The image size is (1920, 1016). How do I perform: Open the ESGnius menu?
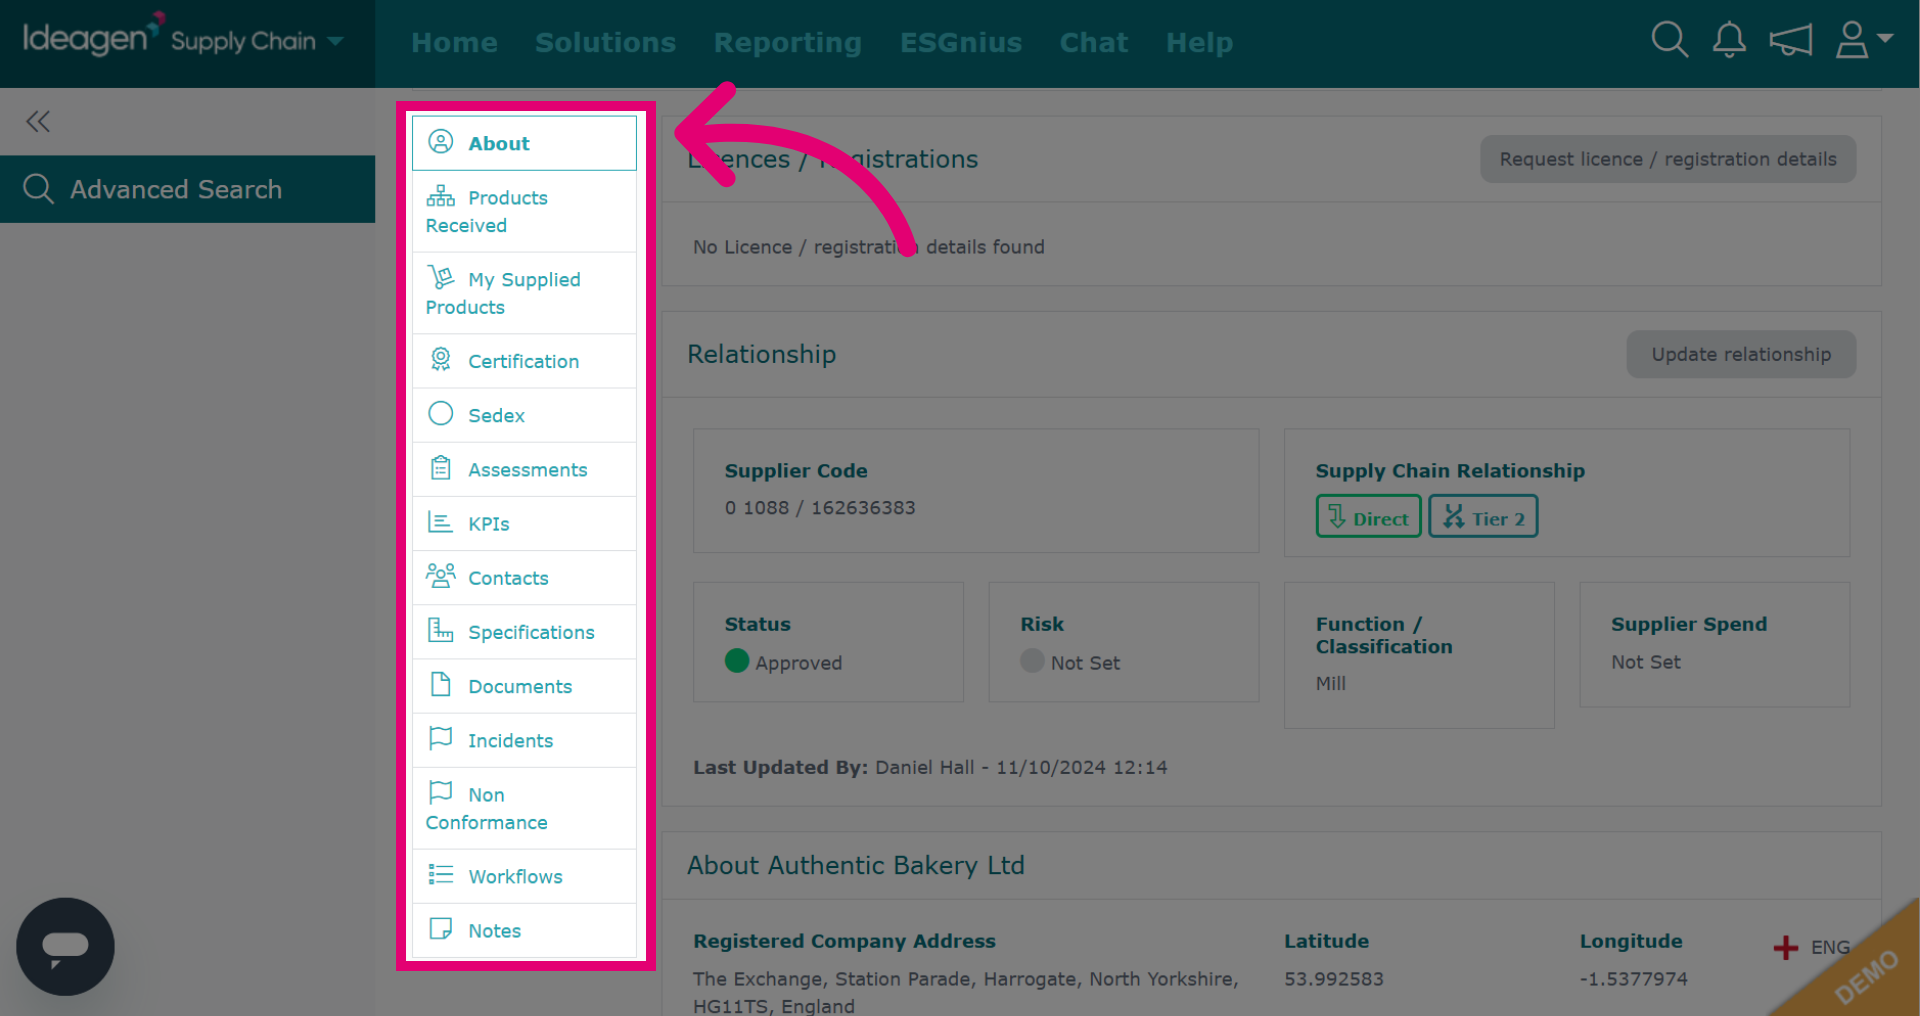point(960,42)
